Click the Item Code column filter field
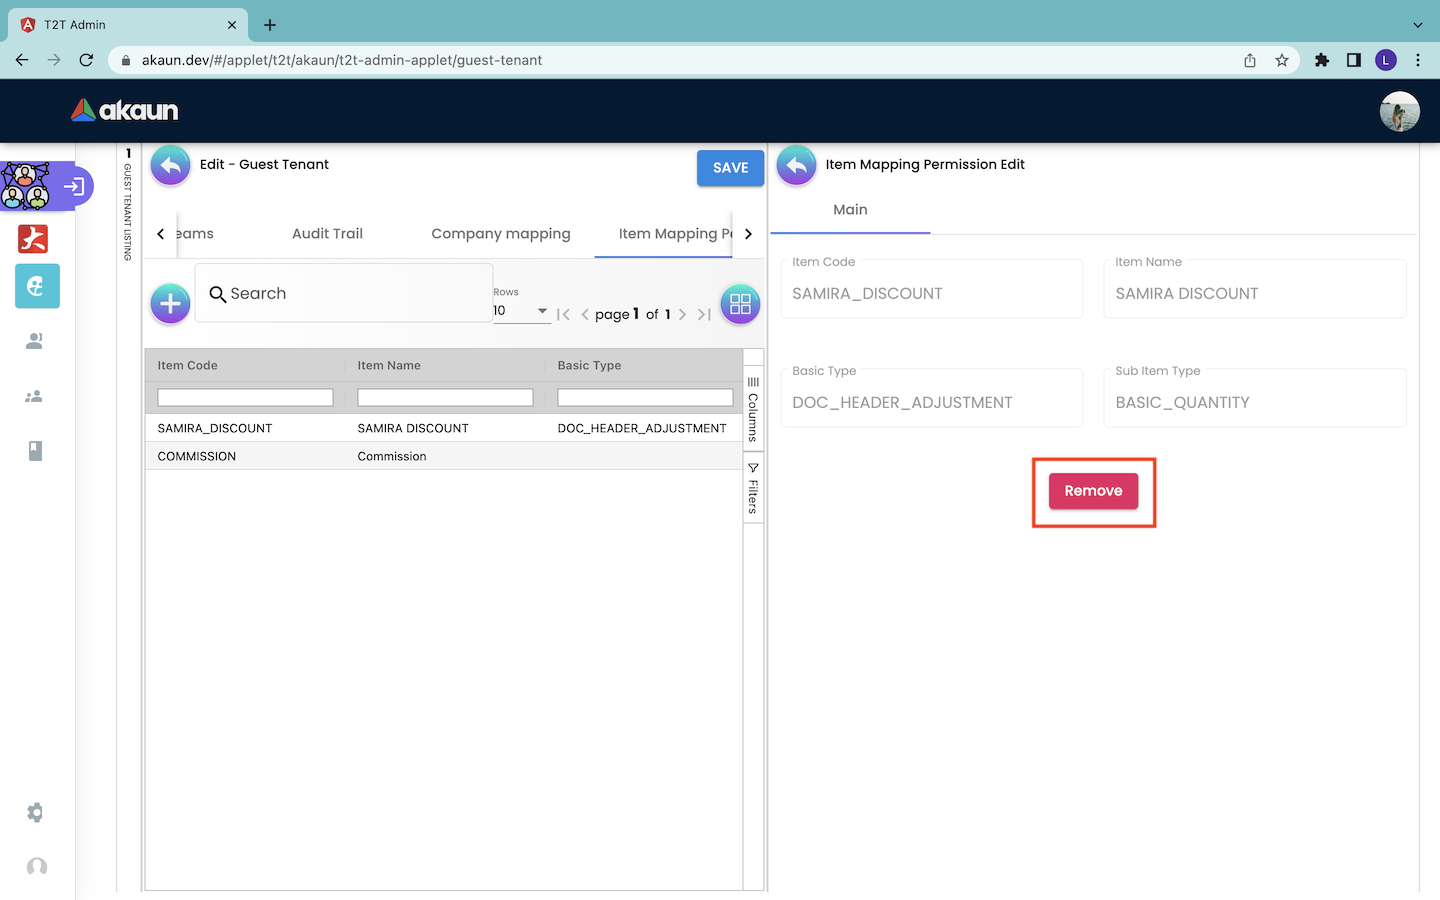The width and height of the screenshot is (1440, 900). [x=245, y=398]
